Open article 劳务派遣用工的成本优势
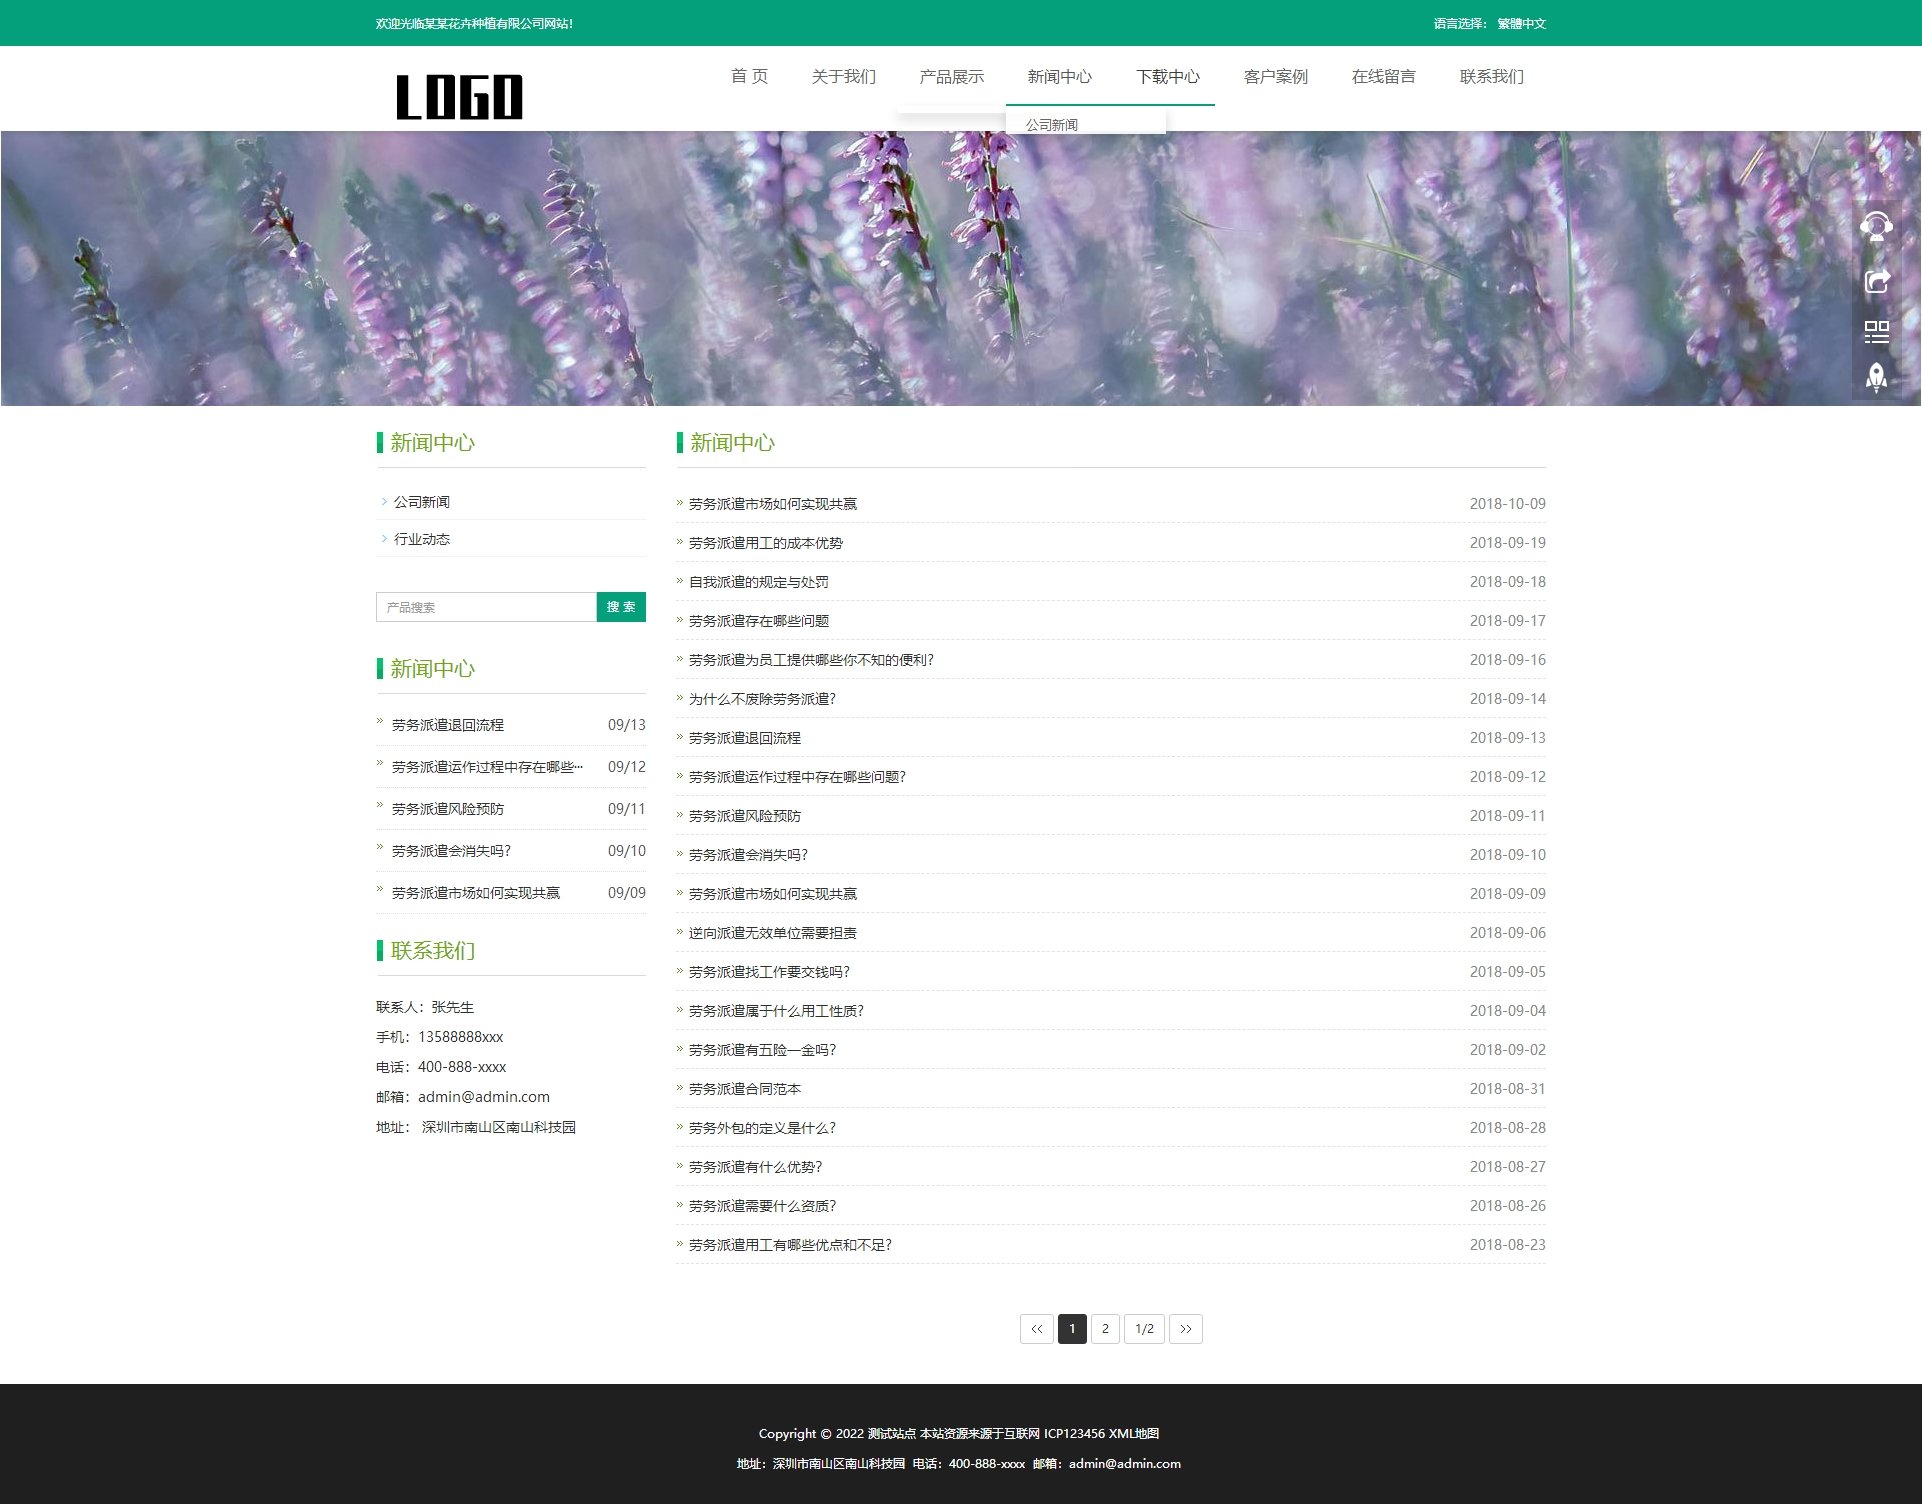The height and width of the screenshot is (1504, 1922). pos(765,543)
